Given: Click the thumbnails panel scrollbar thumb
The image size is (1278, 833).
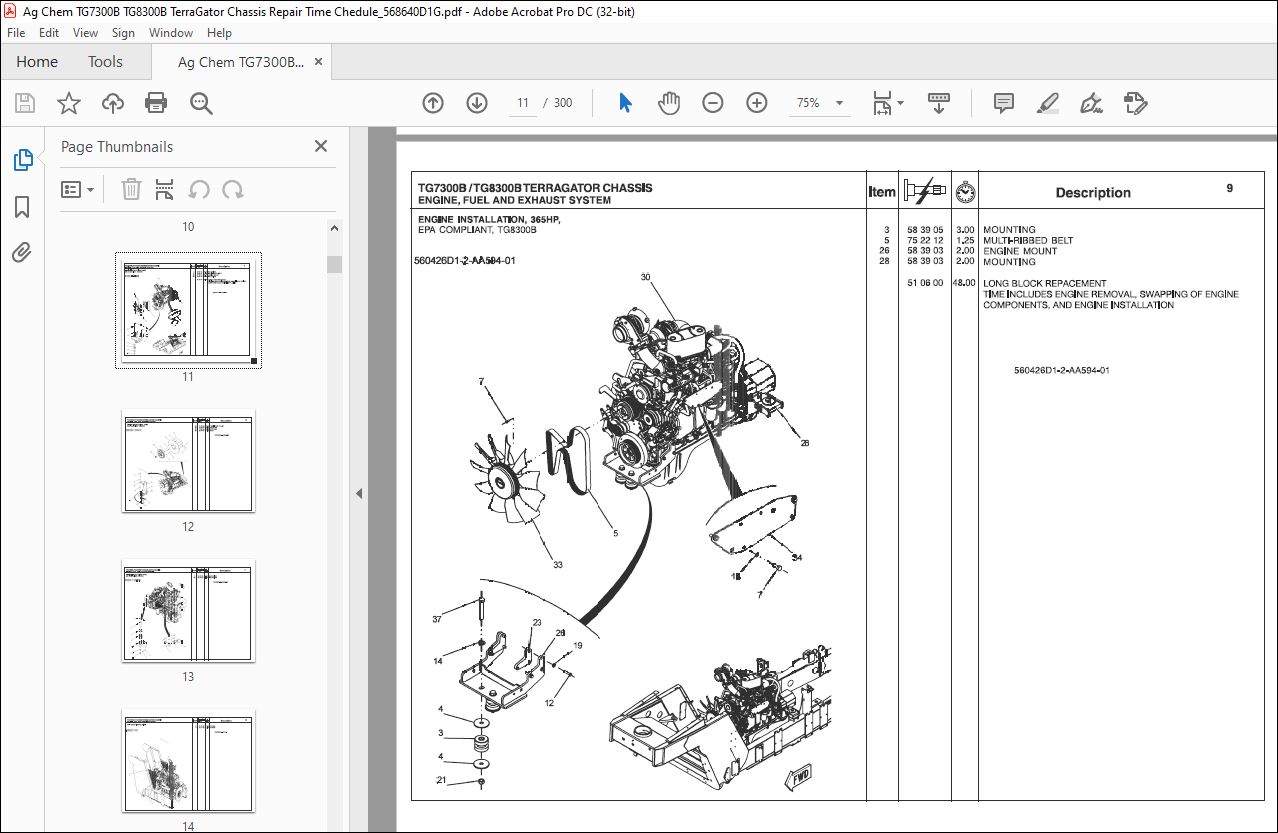Looking at the screenshot, I should [x=334, y=264].
